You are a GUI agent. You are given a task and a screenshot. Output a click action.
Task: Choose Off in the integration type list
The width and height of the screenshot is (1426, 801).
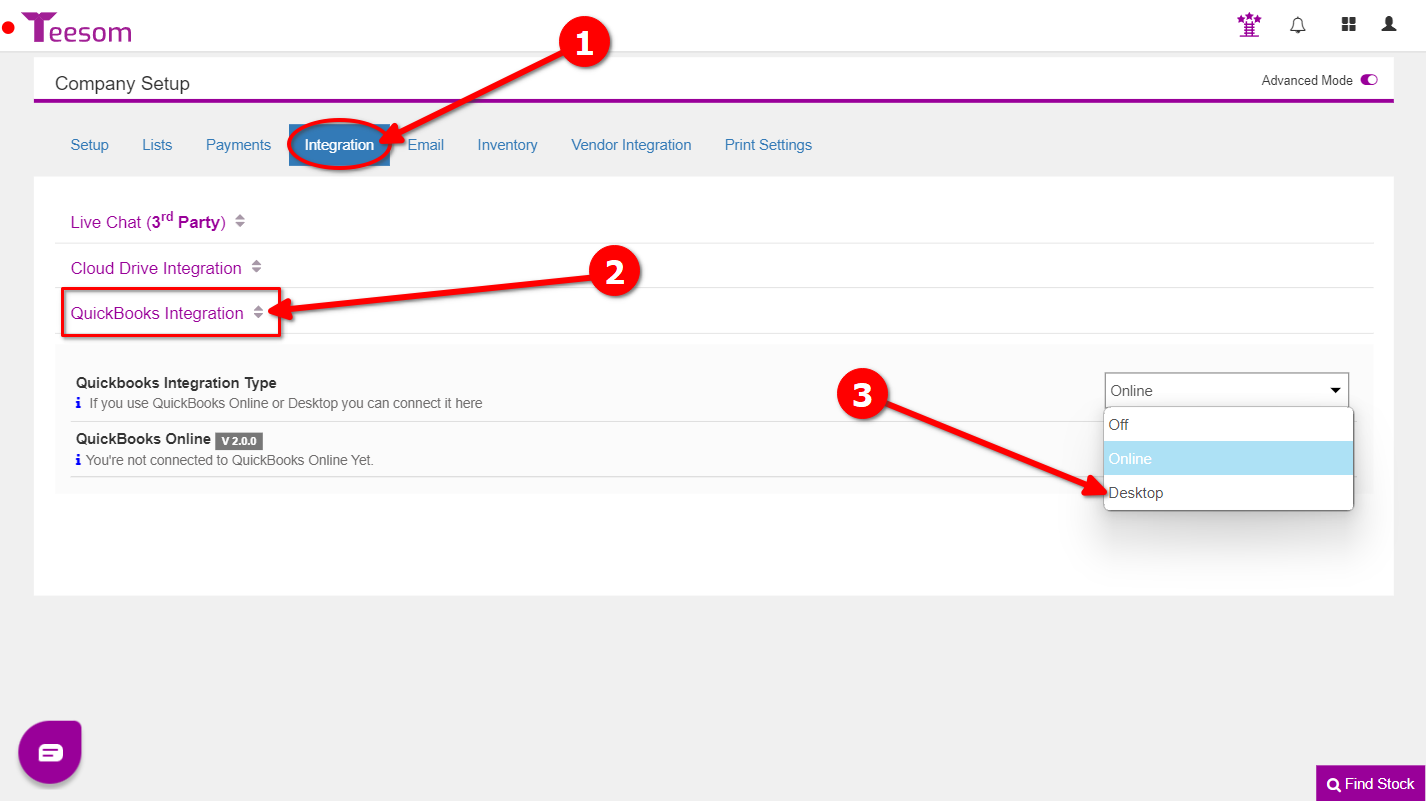[1229, 424]
